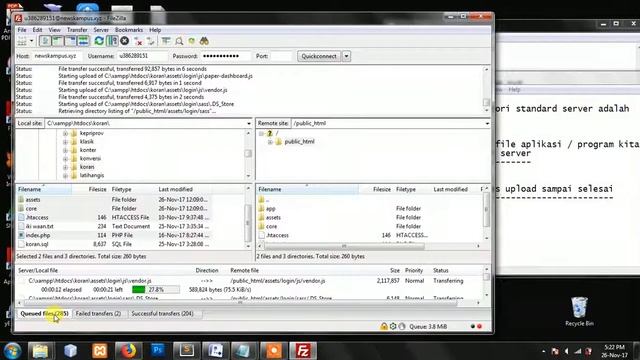The height and width of the screenshot is (360, 640).
Task: Reconnect to the last server icon
Action: pos(151,41)
